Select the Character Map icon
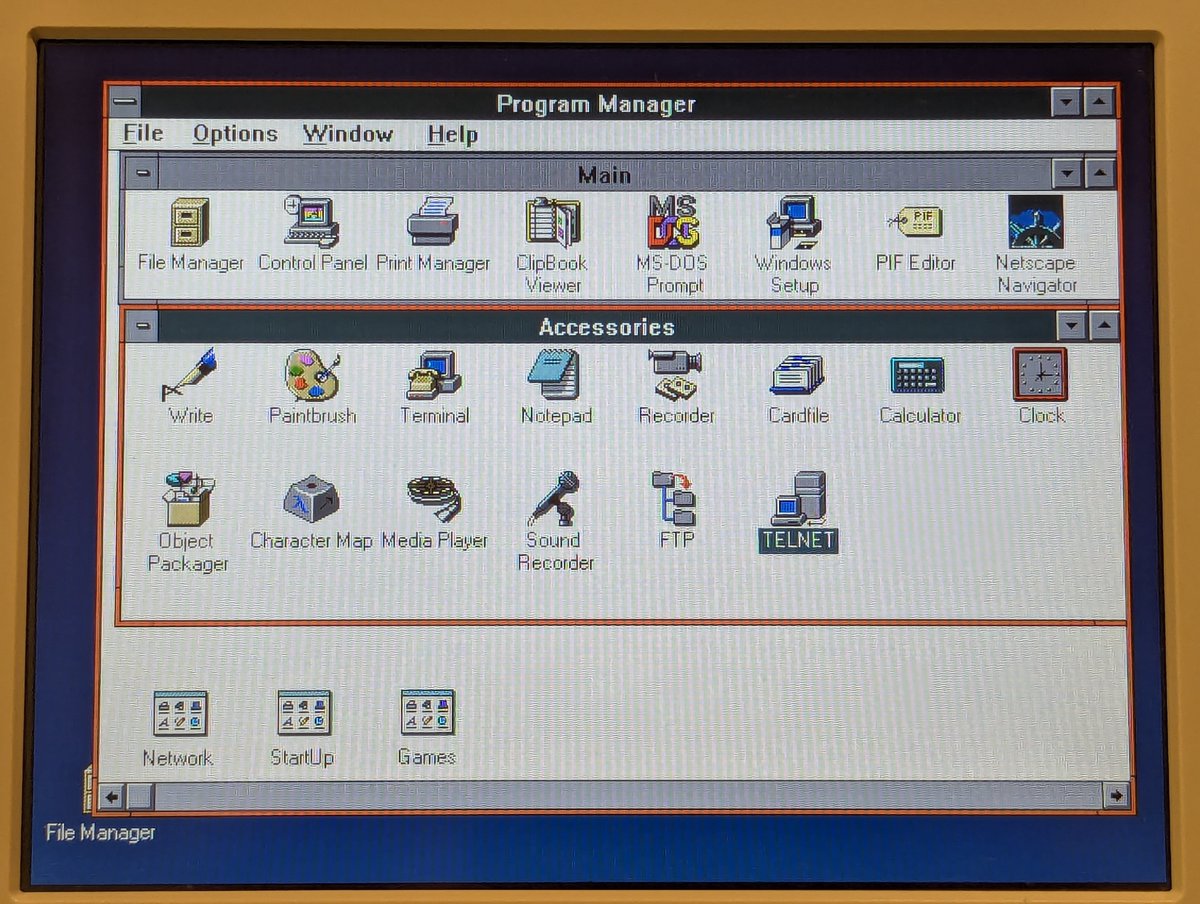This screenshot has width=1200, height=904. coord(311,499)
